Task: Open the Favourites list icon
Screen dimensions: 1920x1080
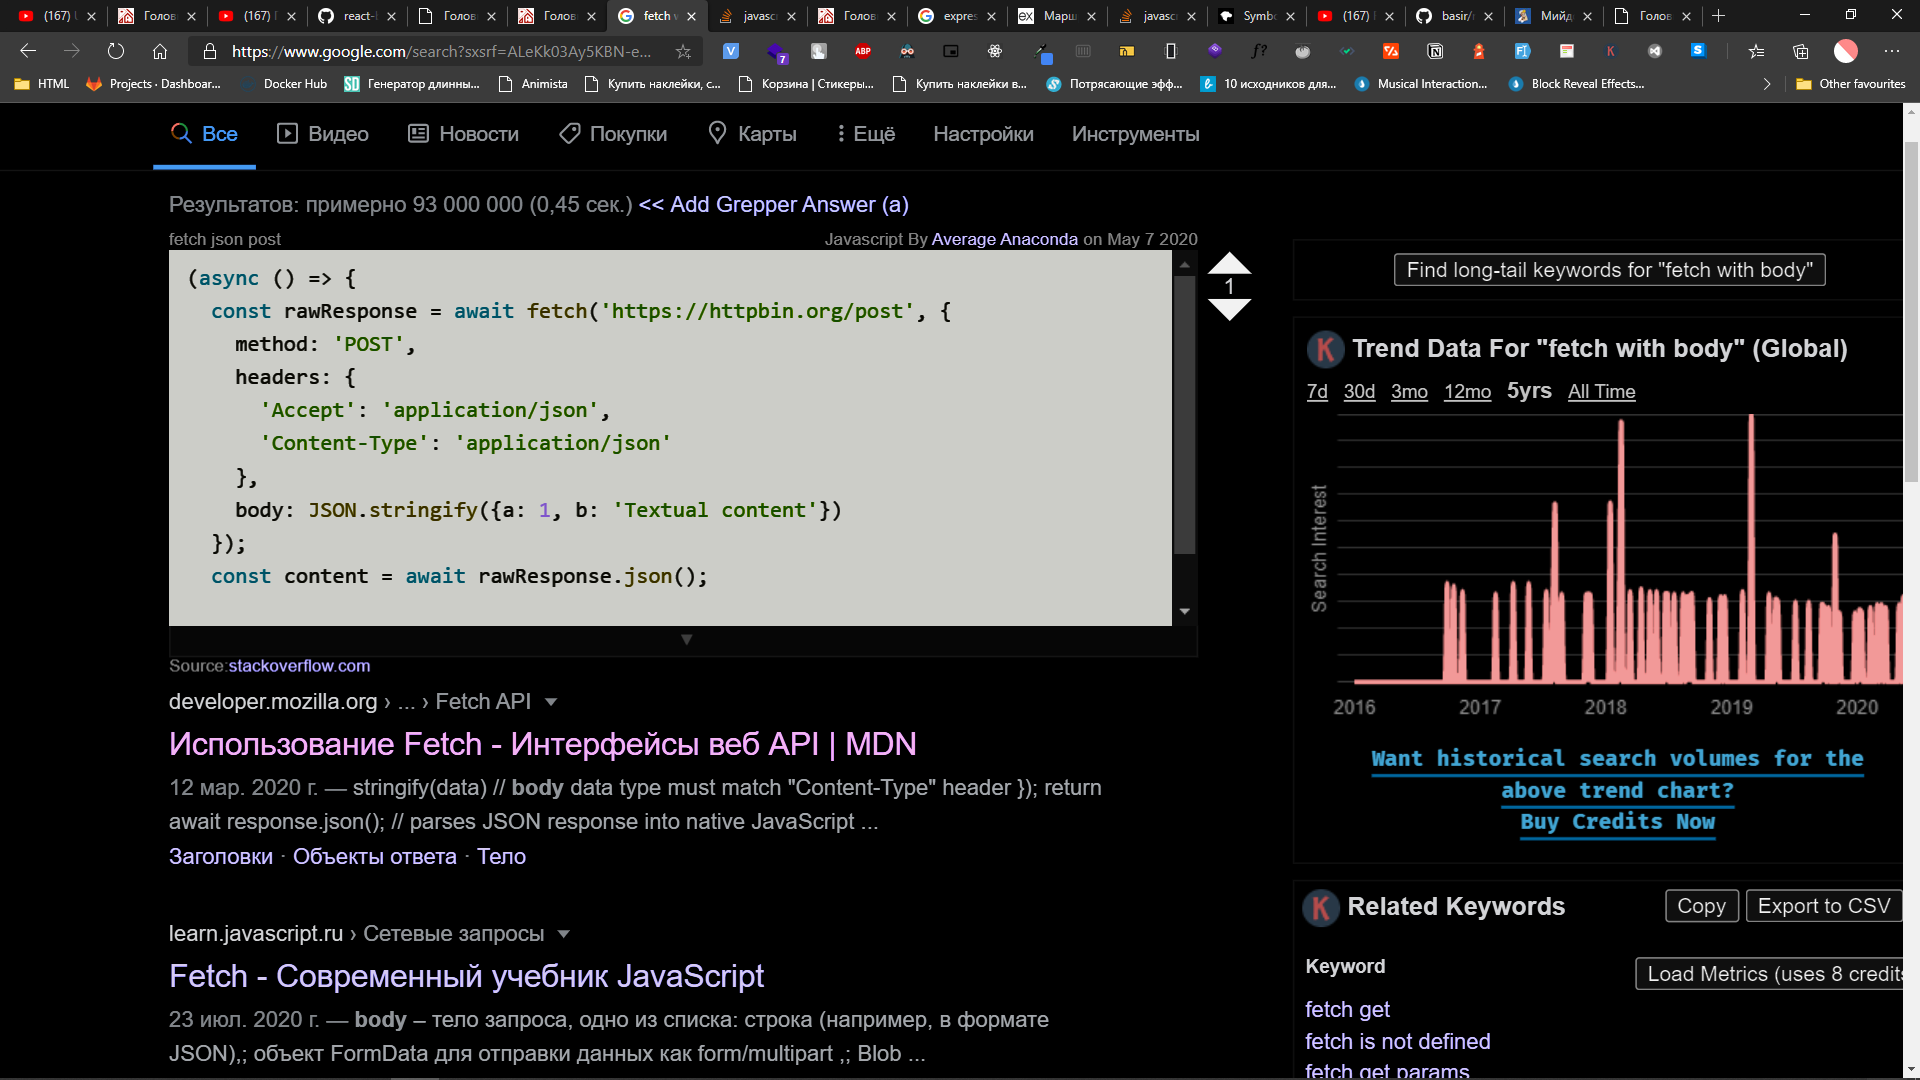Action: [1757, 51]
